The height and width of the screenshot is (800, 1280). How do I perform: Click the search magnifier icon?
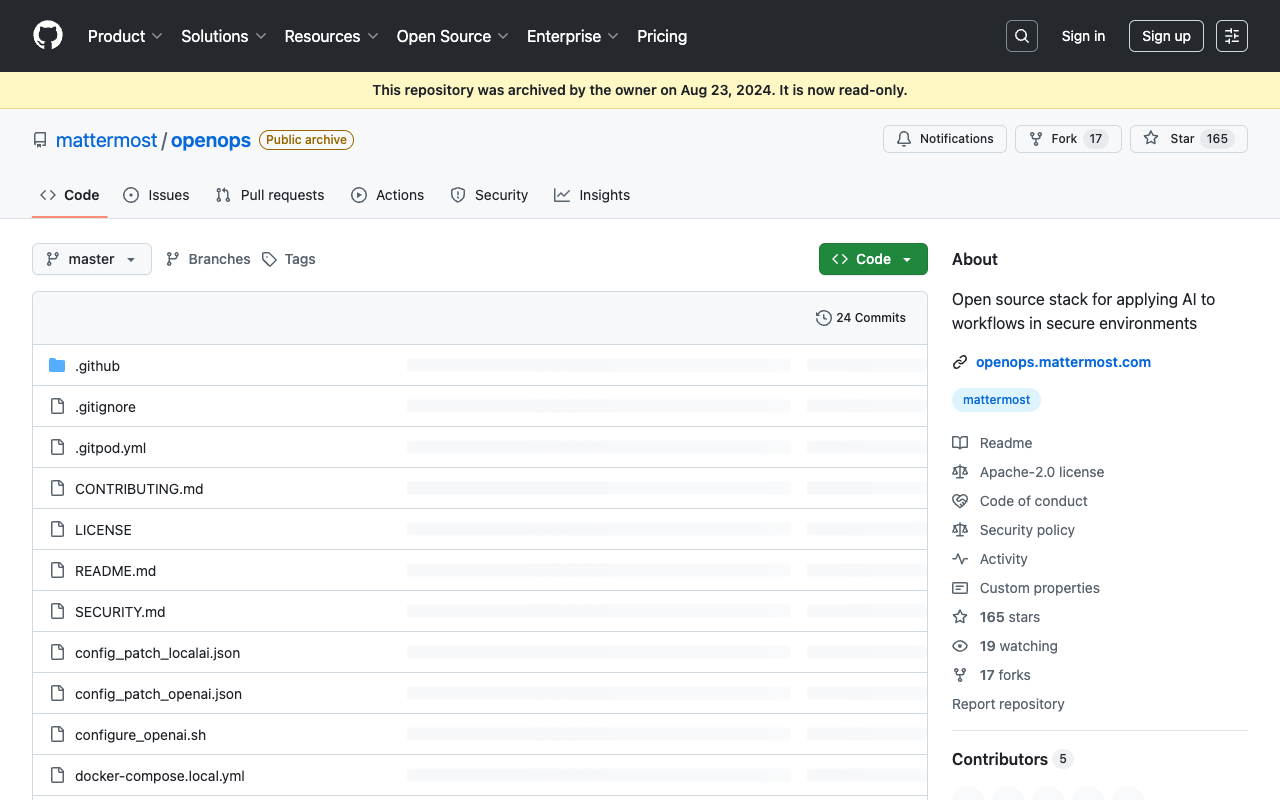click(x=1022, y=36)
